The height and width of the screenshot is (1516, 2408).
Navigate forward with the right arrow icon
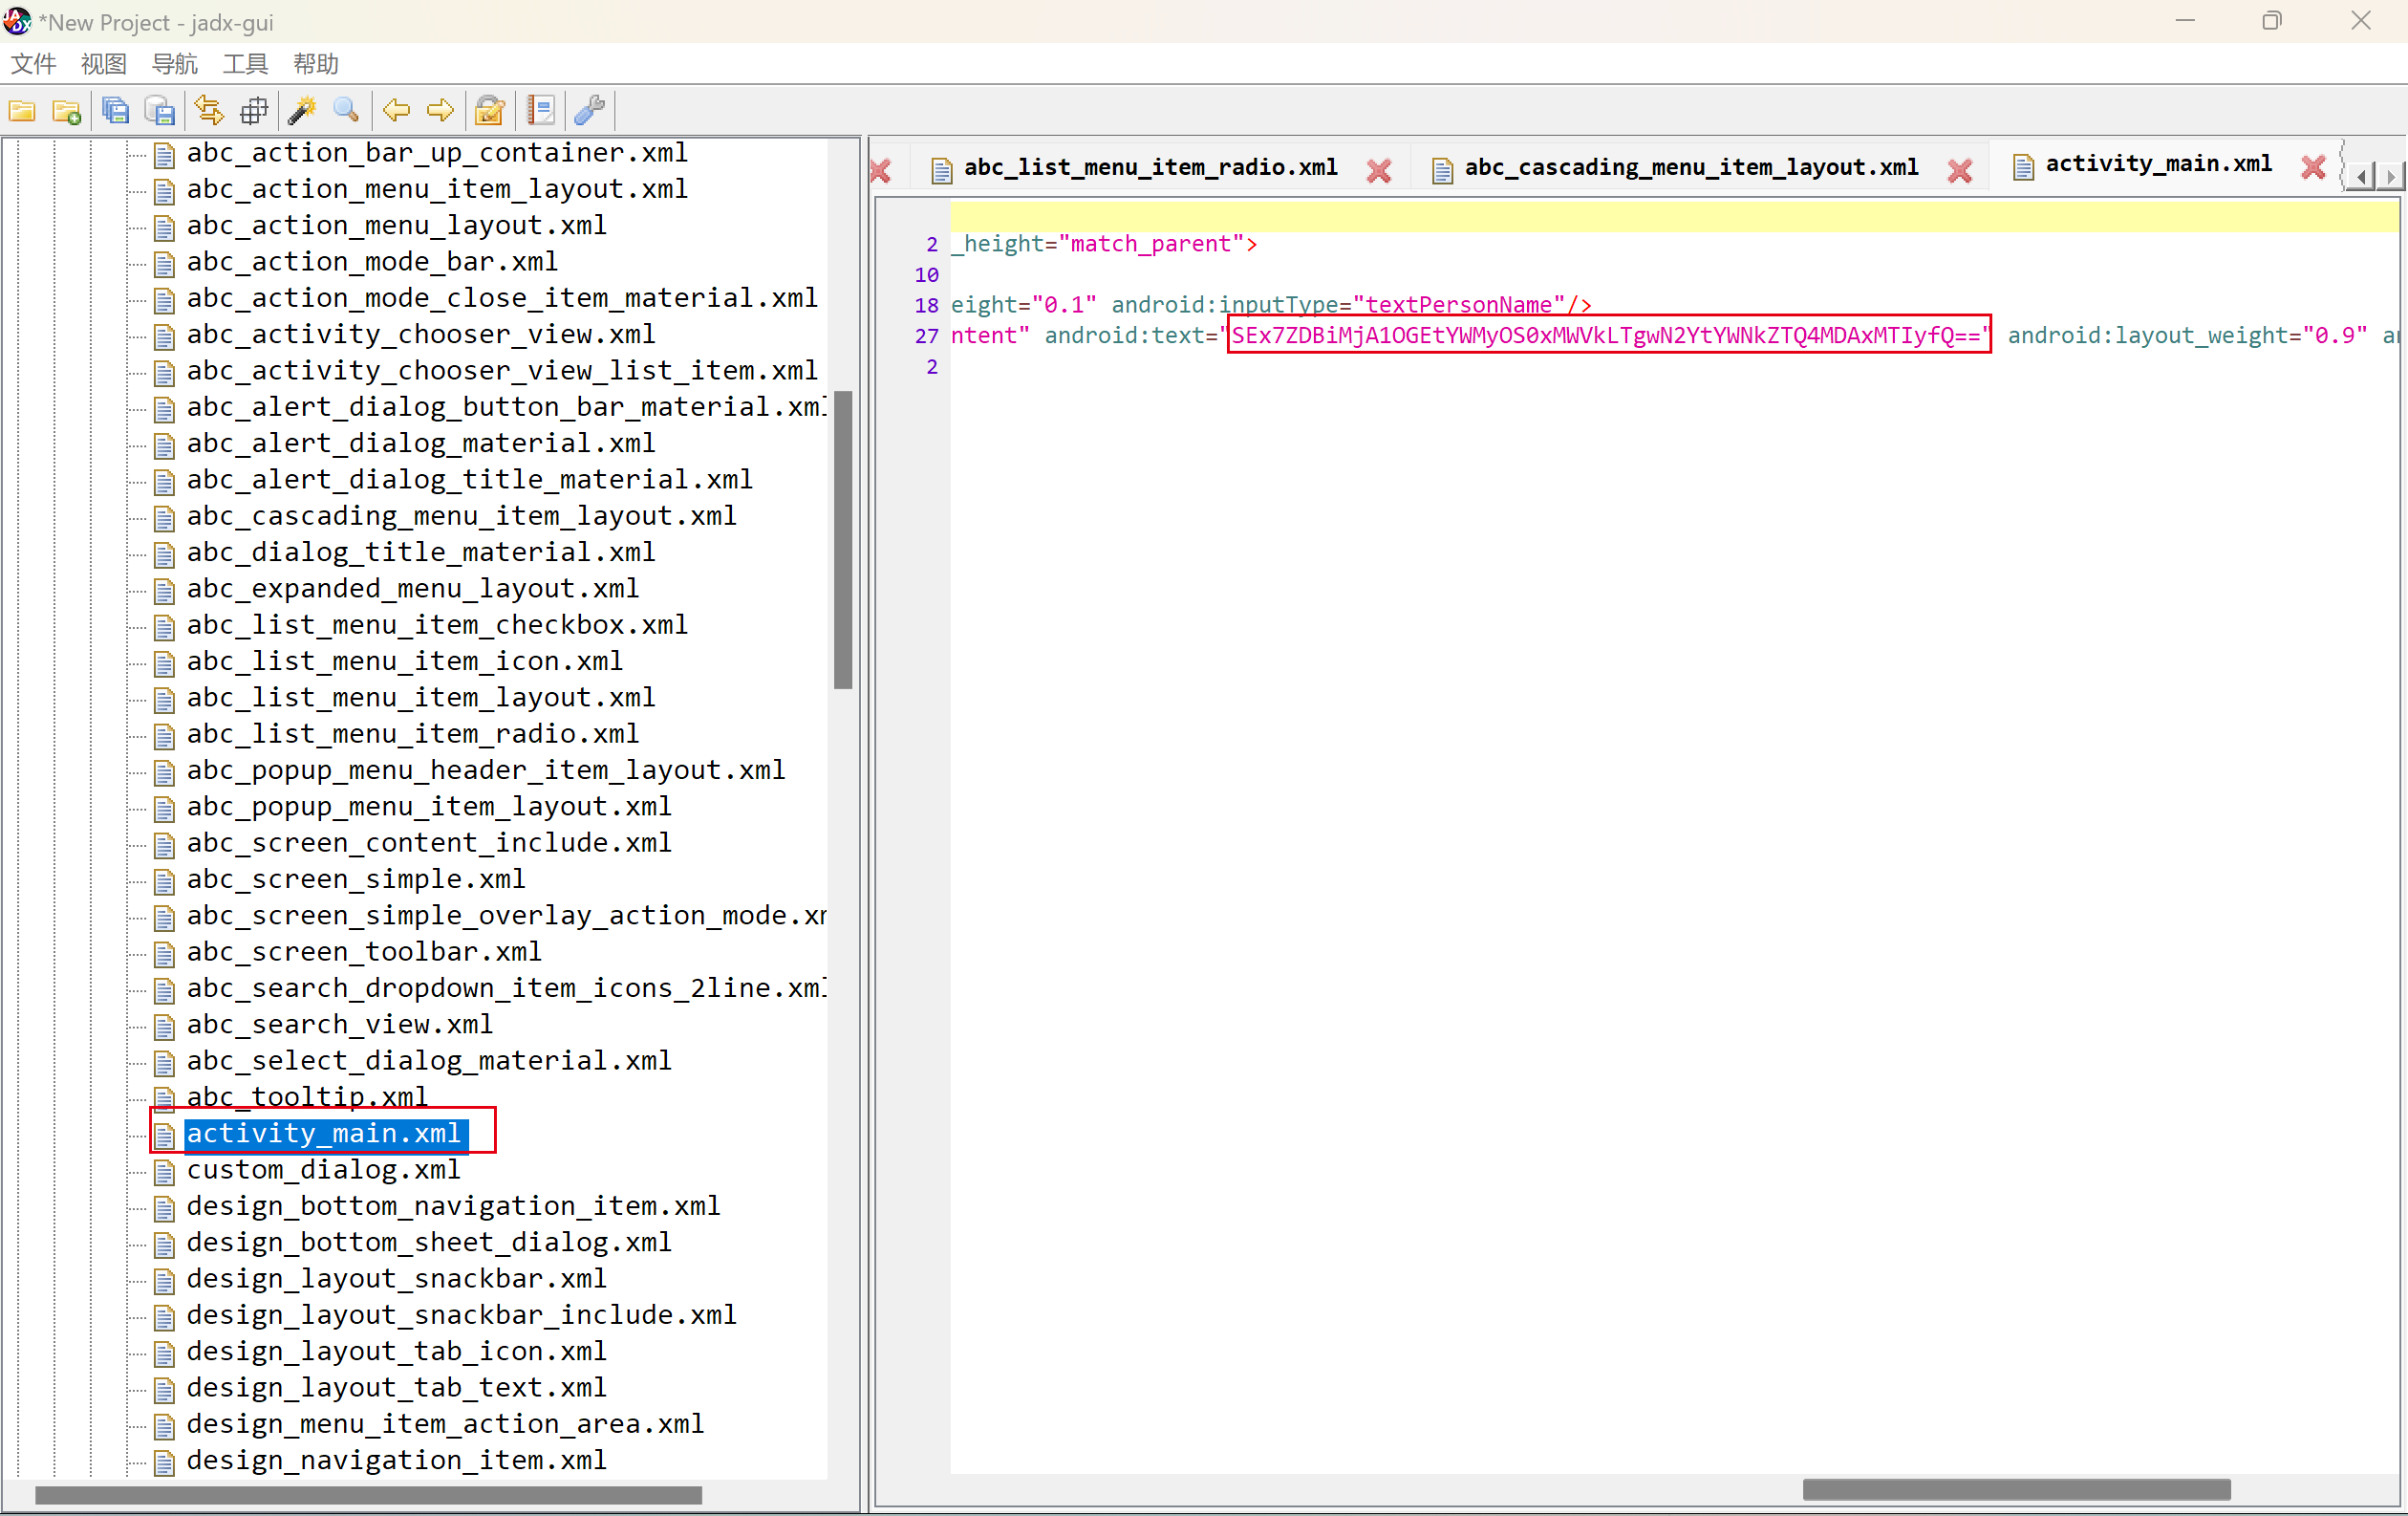tap(440, 110)
